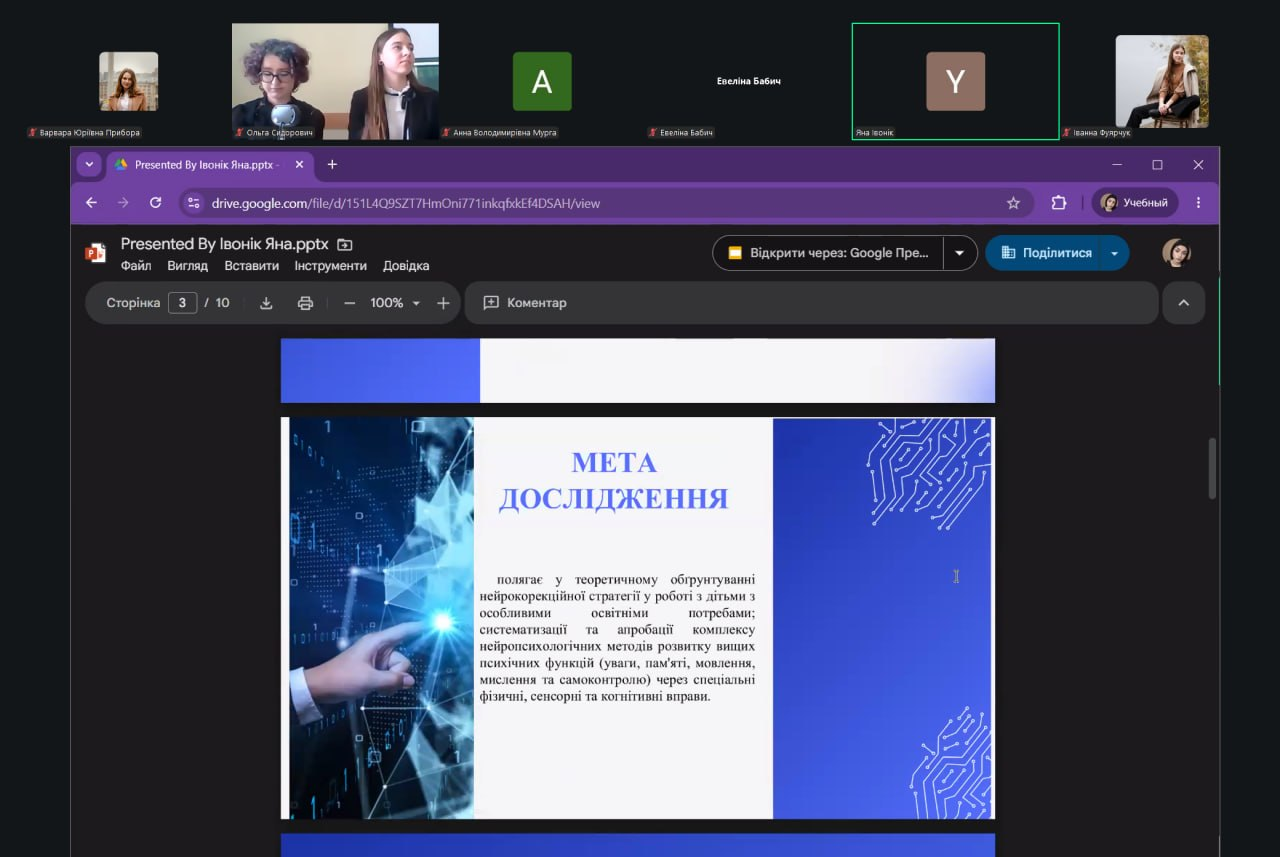Click muted mic icon beside Ольга Сидорович

(239, 132)
